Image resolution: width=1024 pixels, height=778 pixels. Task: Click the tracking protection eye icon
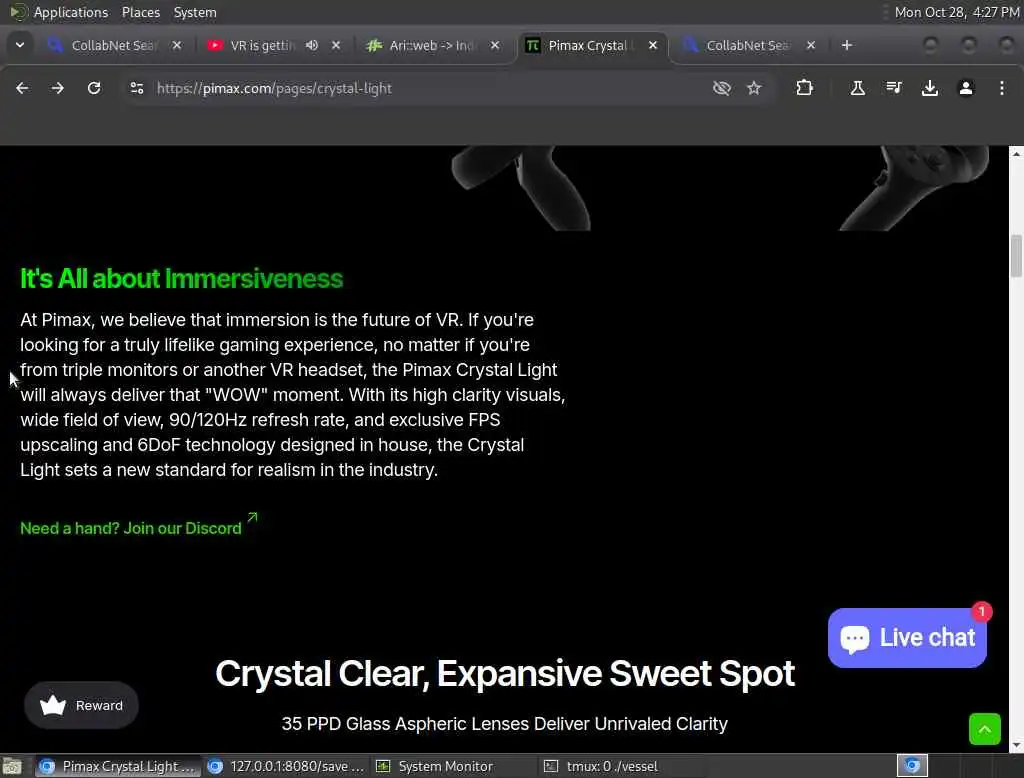coord(722,88)
